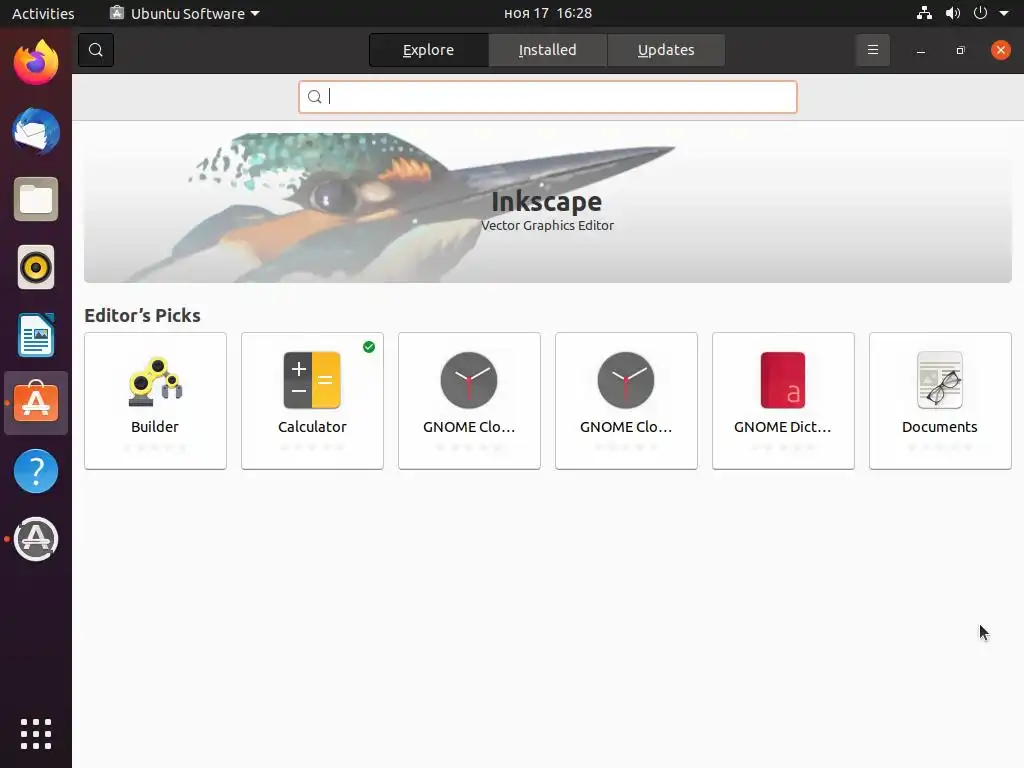
Task: Click the Documents star rating
Action: pyautogui.click(x=940, y=447)
